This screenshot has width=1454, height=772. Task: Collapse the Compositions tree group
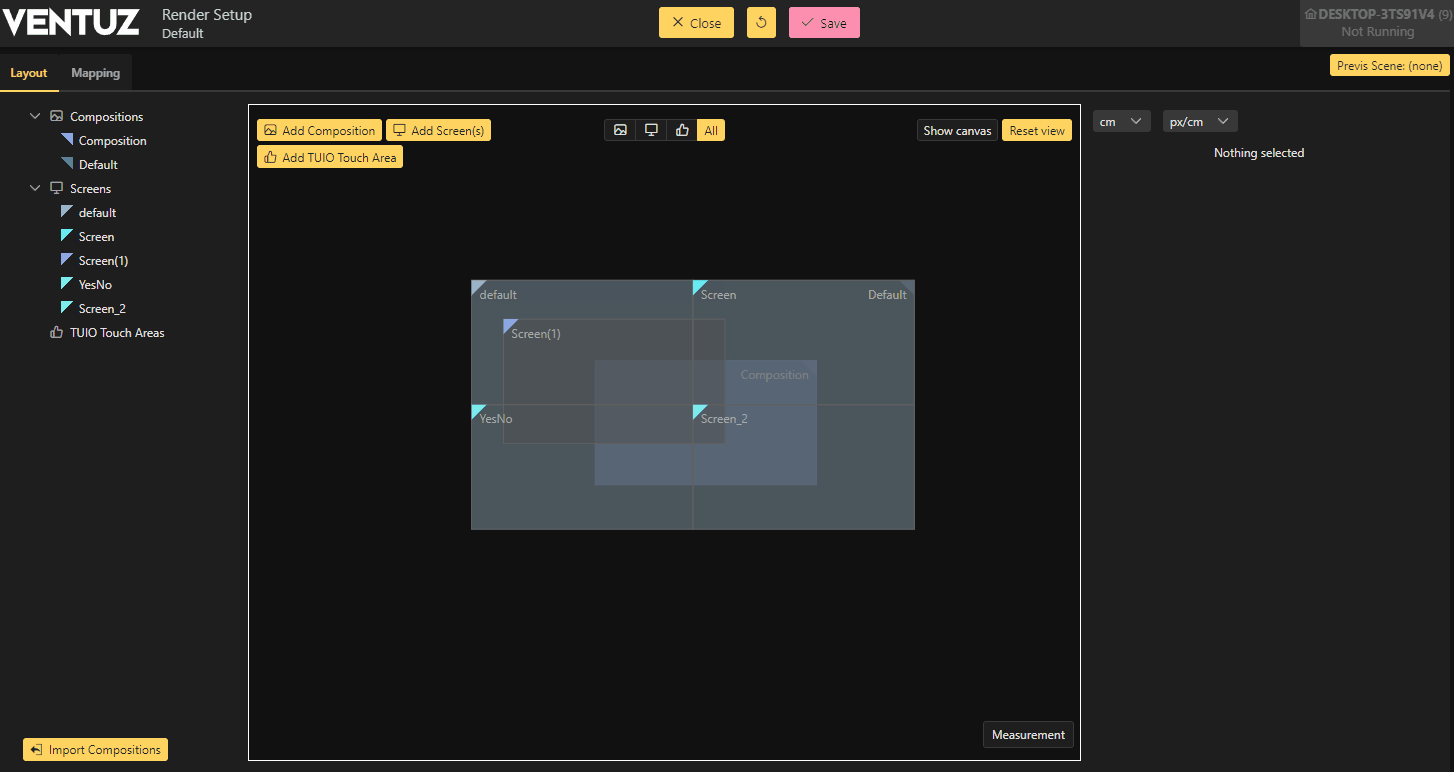(x=35, y=117)
